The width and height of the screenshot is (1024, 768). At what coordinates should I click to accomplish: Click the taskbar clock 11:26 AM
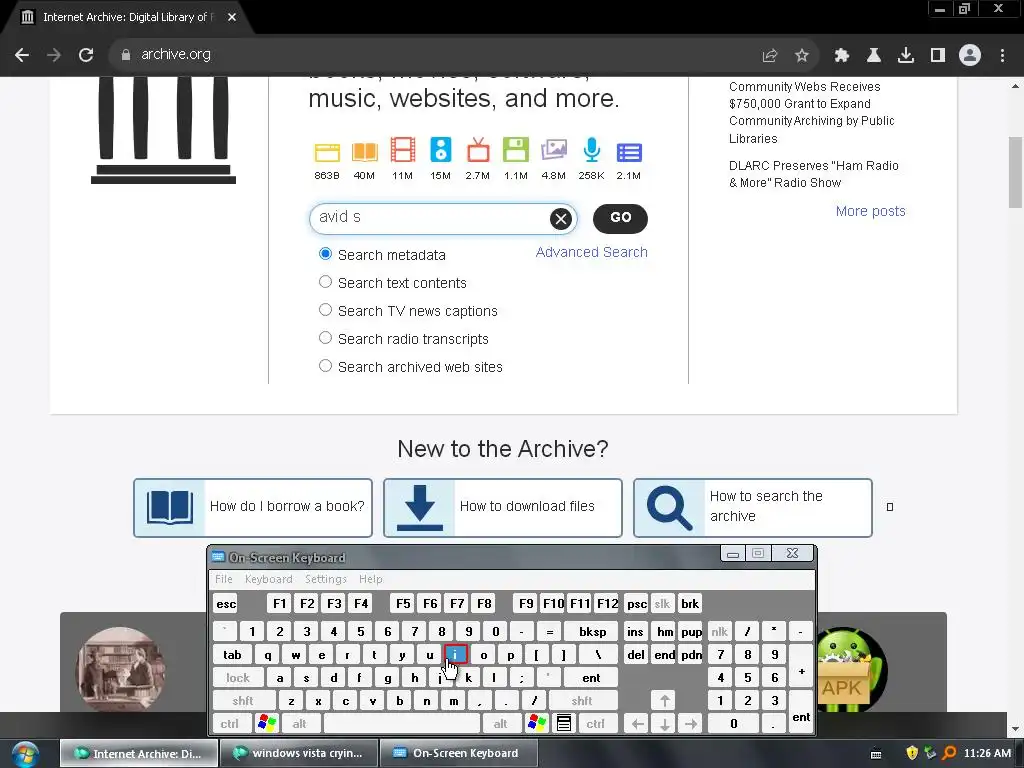987,753
